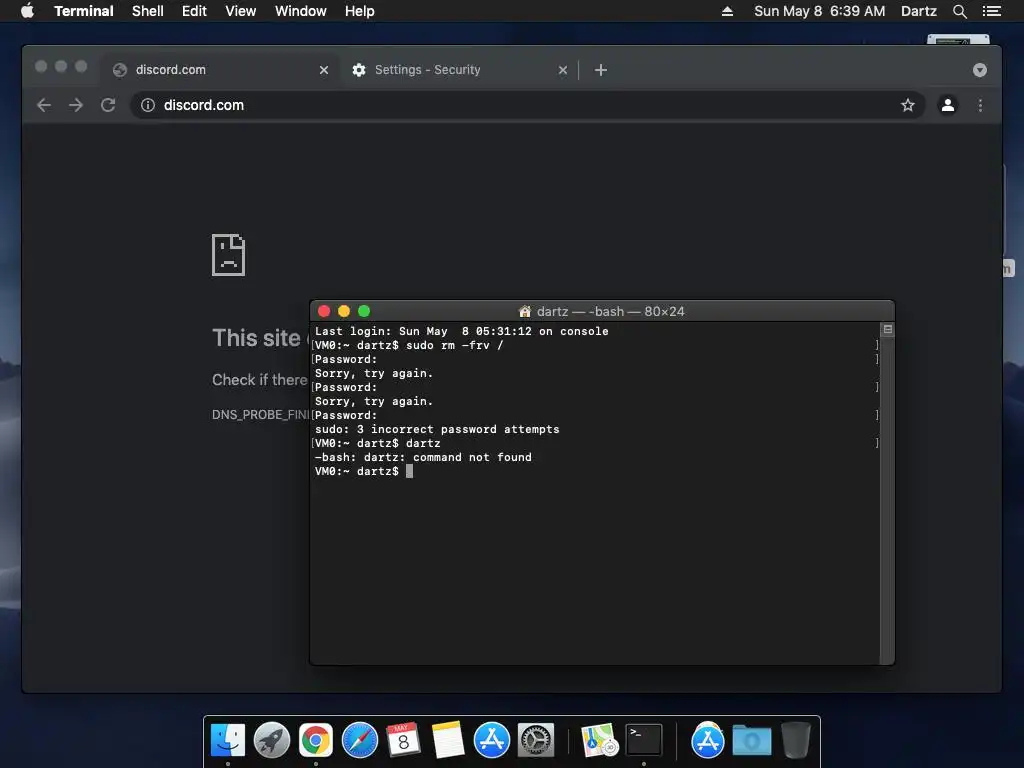Image resolution: width=1024 pixels, height=768 pixels.
Task: Open App Store from the Dock
Action: pyautogui.click(x=492, y=741)
